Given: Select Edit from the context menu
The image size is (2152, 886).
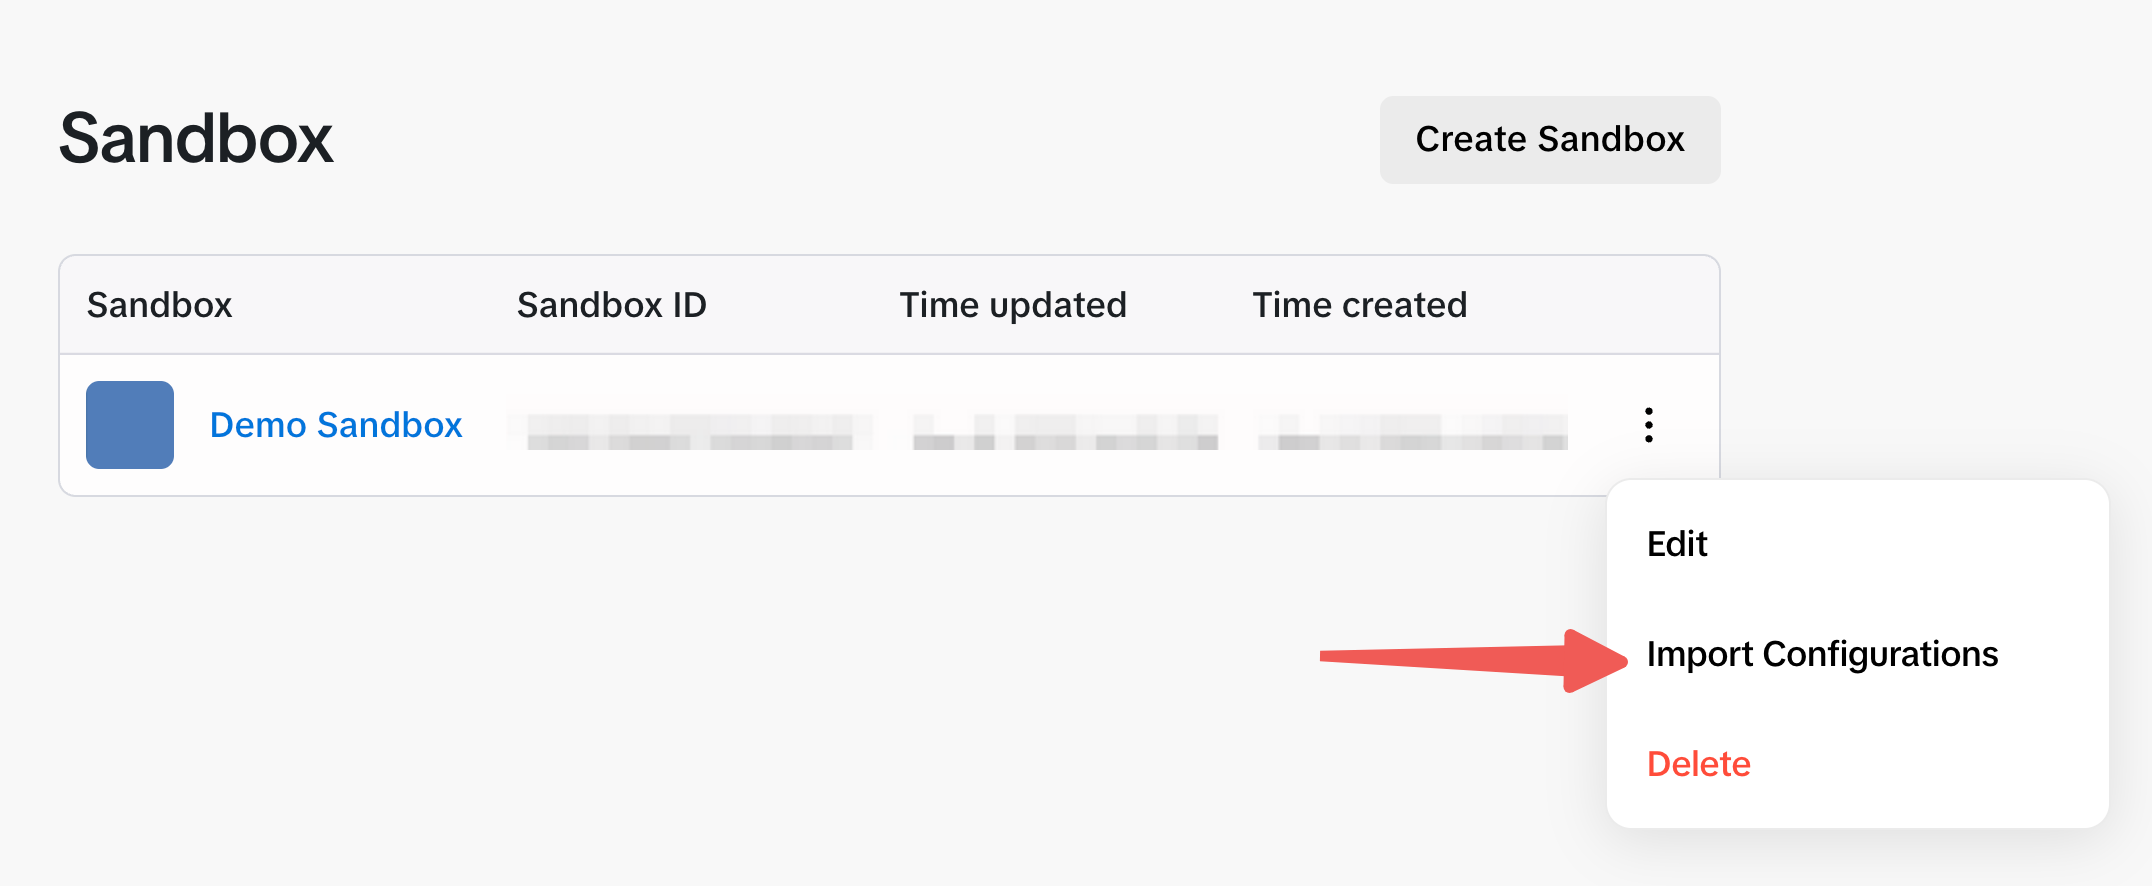Looking at the screenshot, I should point(1677,544).
